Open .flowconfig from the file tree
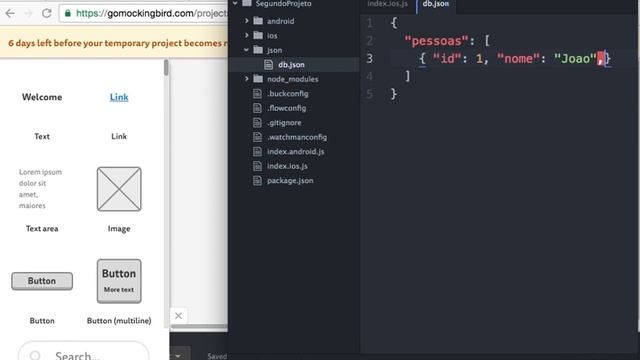The image size is (640, 360). 287,108
